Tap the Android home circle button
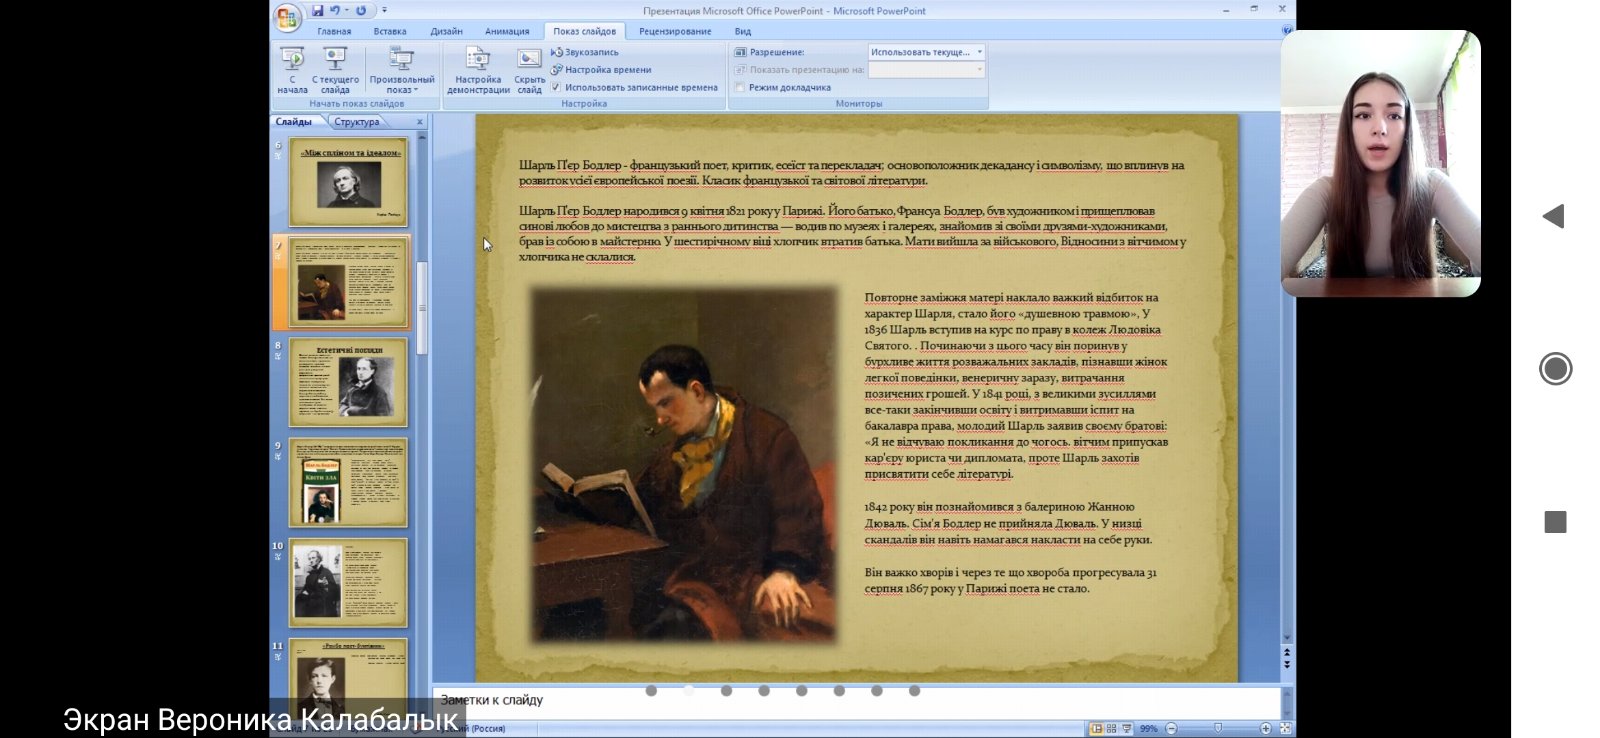 (1555, 369)
